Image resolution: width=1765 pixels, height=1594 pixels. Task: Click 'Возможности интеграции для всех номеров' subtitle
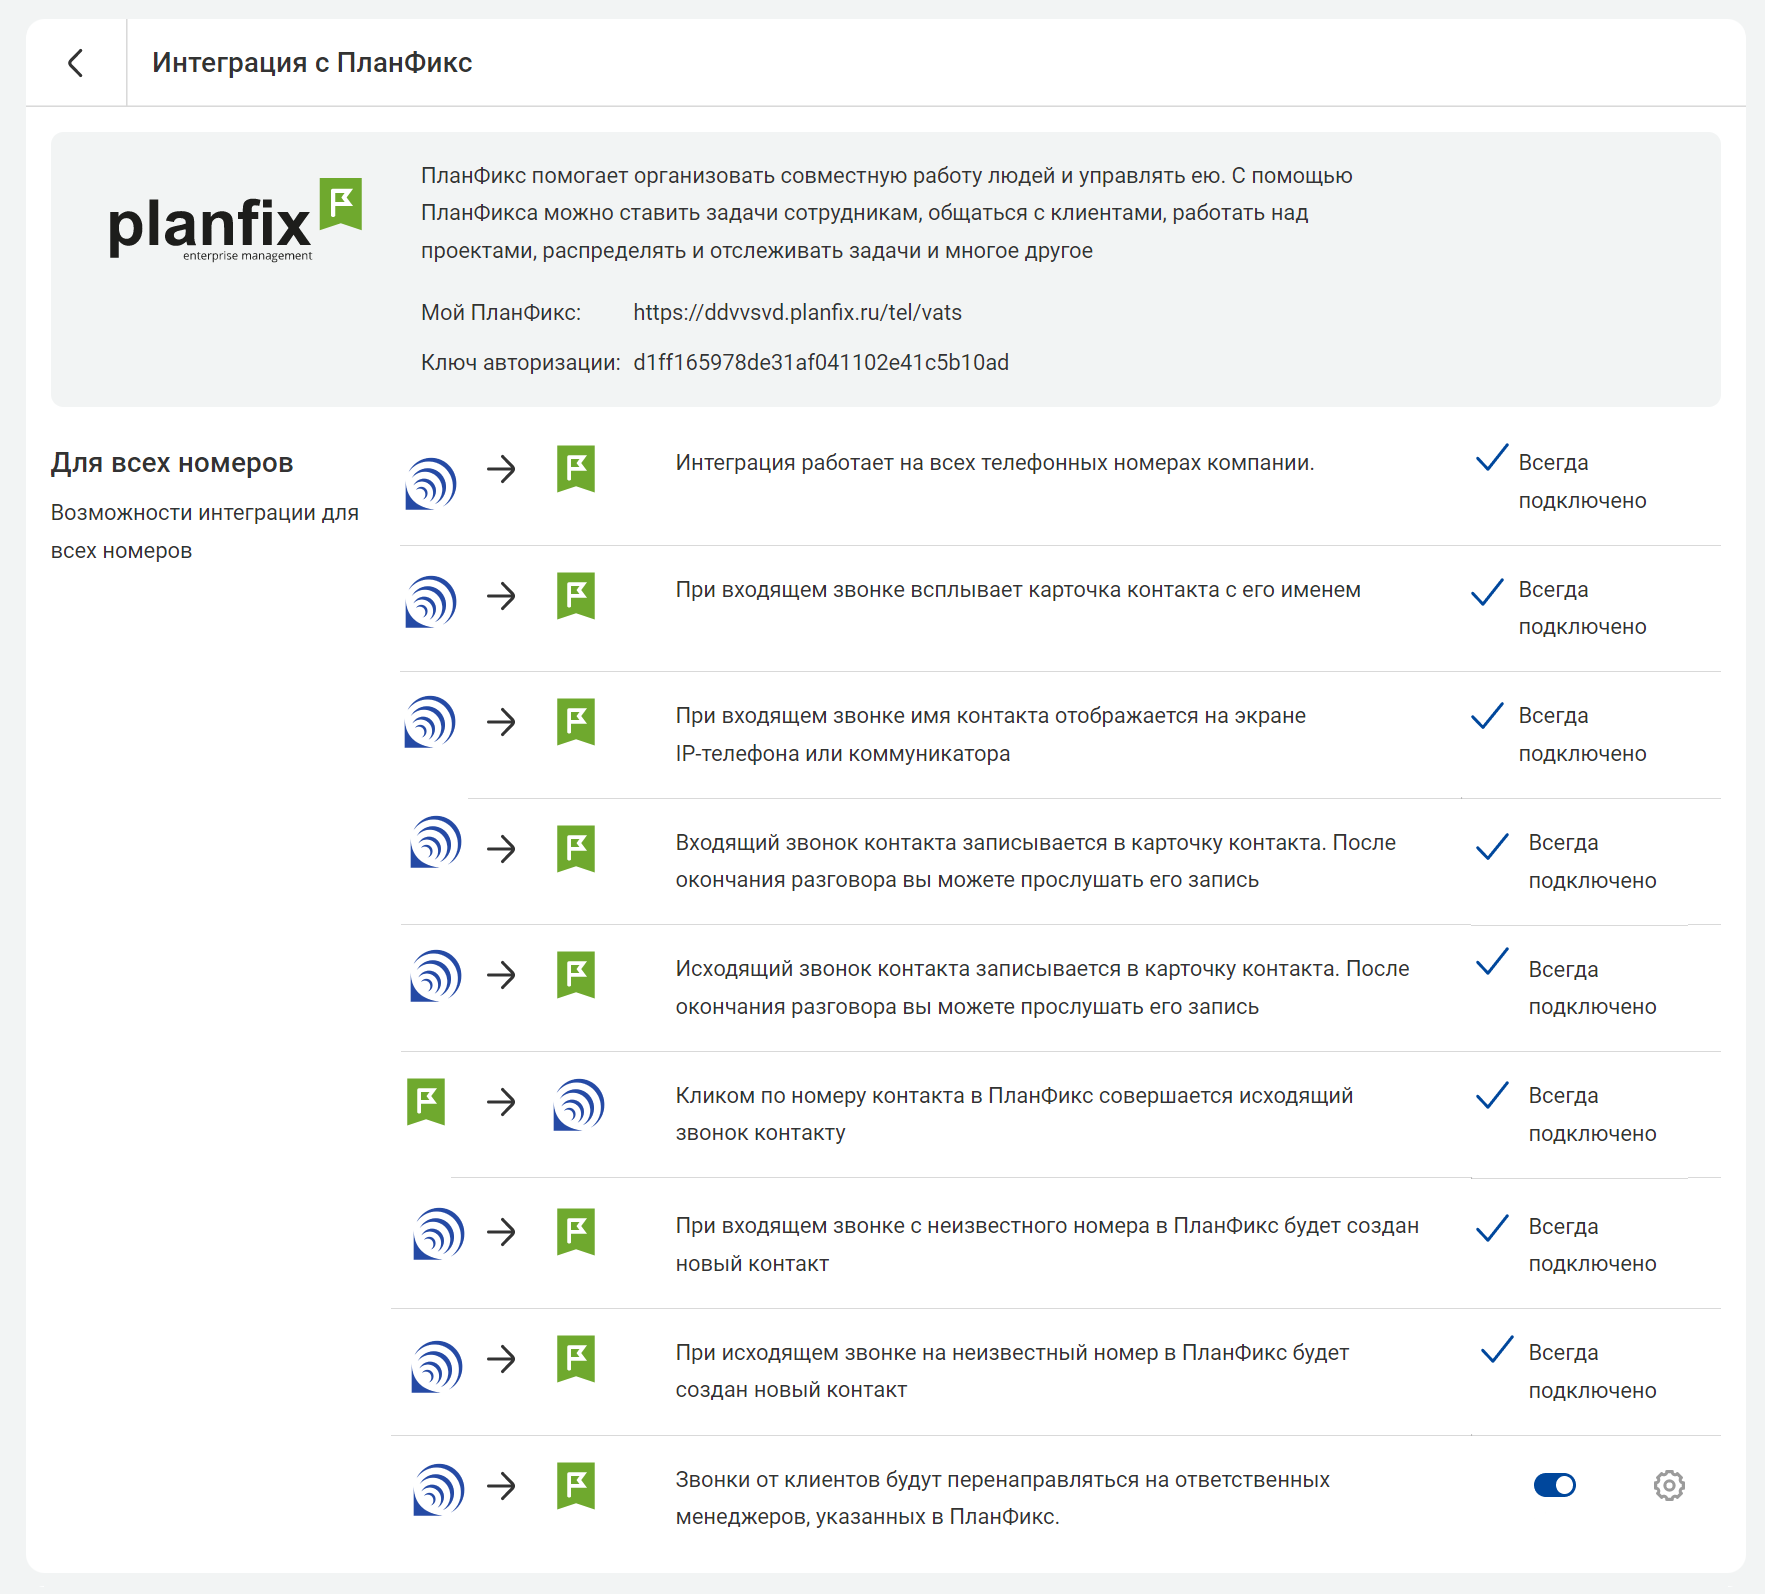205,532
